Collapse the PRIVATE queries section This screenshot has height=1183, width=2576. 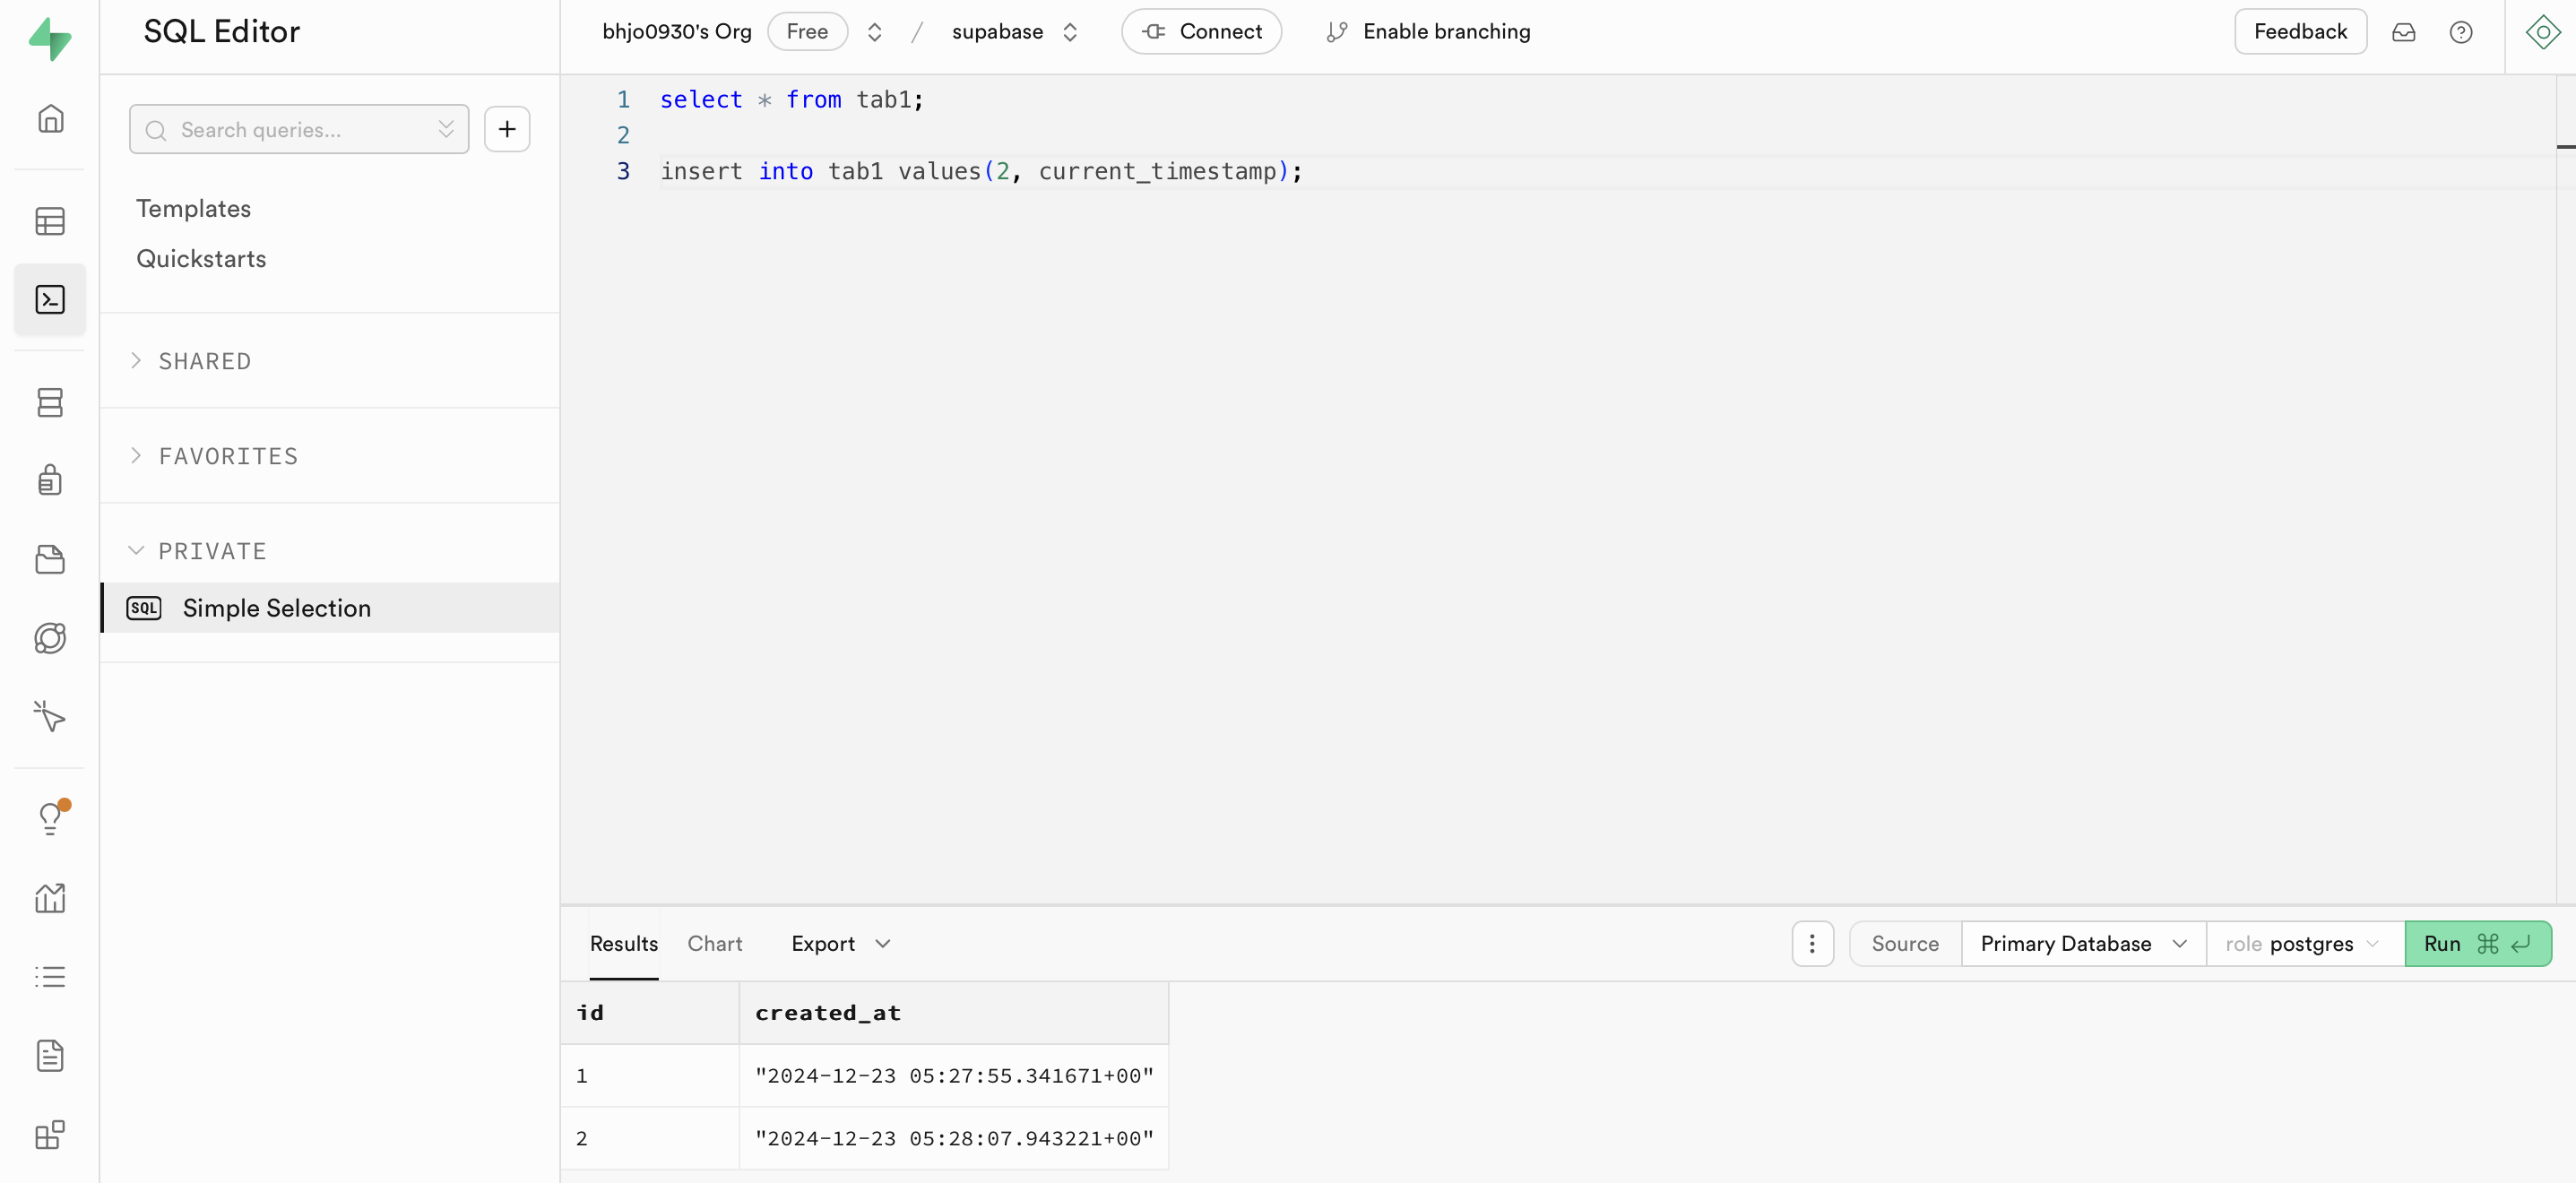(212, 551)
